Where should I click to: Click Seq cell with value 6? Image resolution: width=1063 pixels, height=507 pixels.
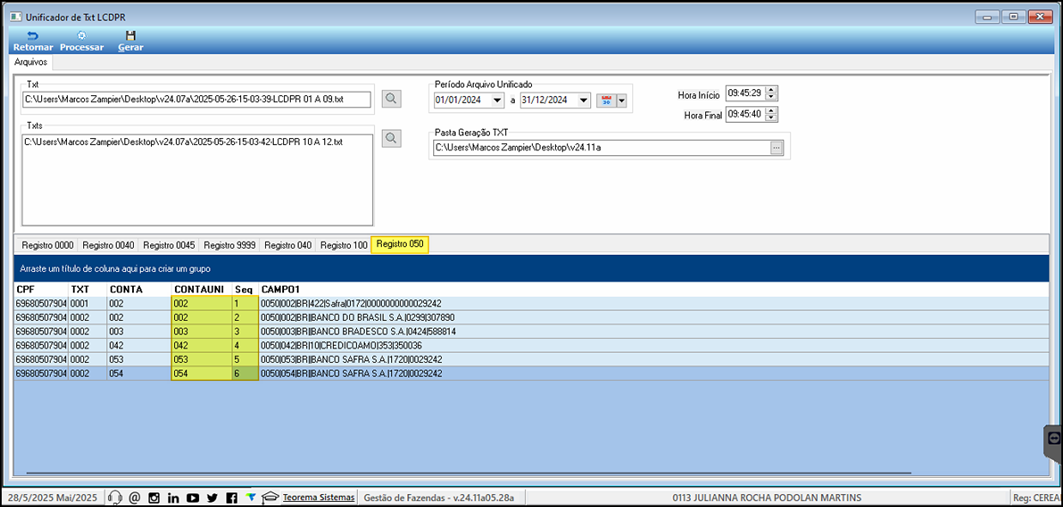[245, 373]
